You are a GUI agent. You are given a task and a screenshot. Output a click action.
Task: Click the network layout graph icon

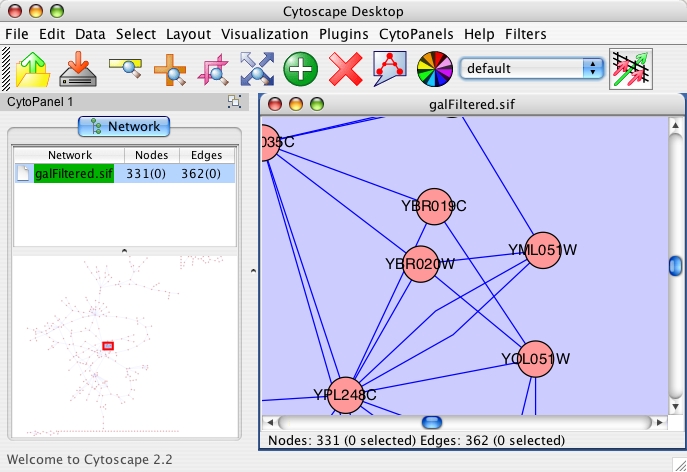tap(389, 69)
